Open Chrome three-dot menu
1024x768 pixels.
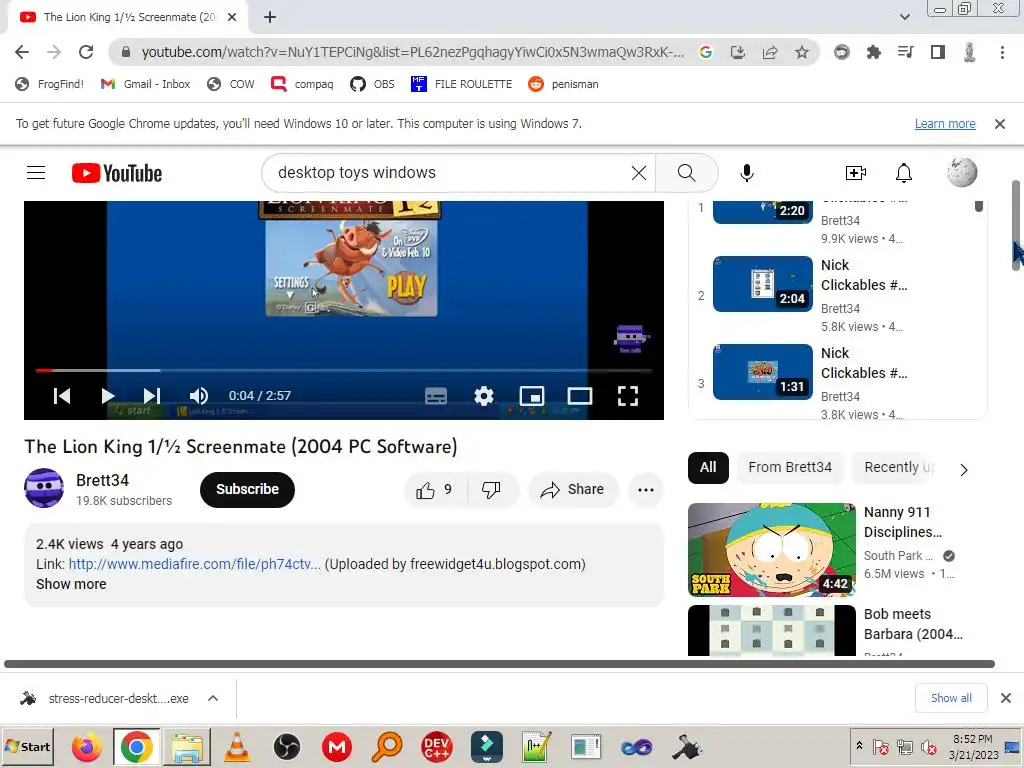pyautogui.click(x=1002, y=52)
